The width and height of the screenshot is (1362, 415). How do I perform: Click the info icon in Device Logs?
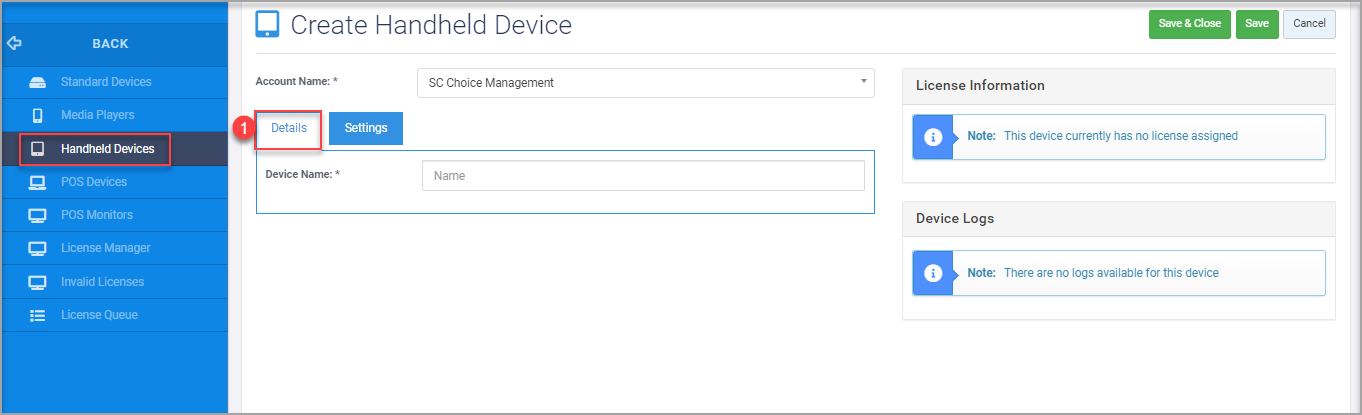point(933,273)
